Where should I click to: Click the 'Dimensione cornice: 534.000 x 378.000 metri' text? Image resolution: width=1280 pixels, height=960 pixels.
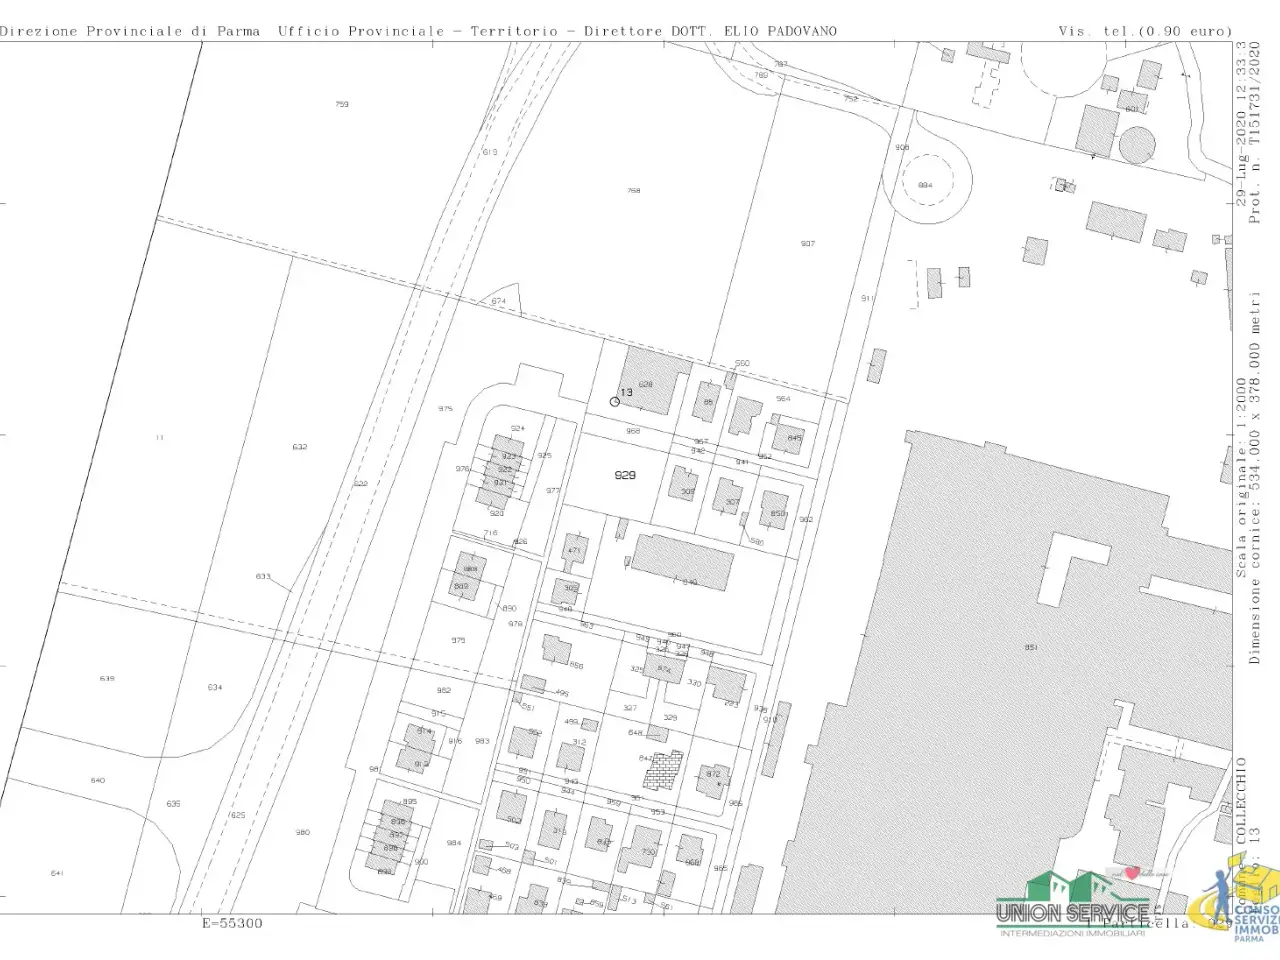1255,477
